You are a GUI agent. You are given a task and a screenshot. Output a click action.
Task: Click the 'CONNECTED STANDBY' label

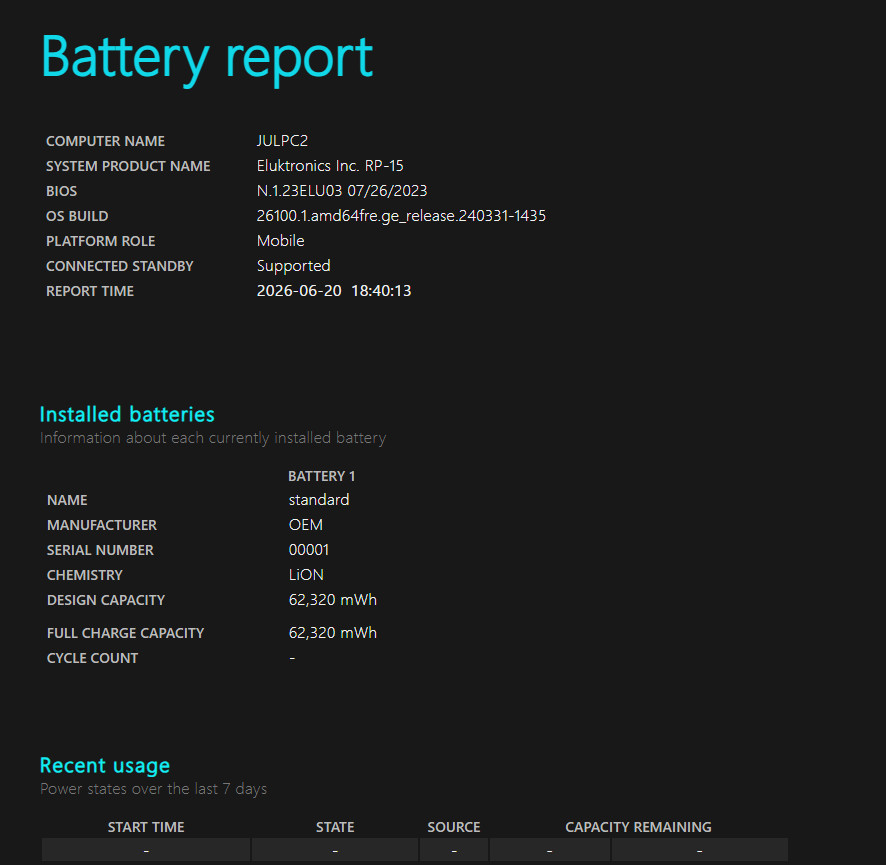(119, 266)
